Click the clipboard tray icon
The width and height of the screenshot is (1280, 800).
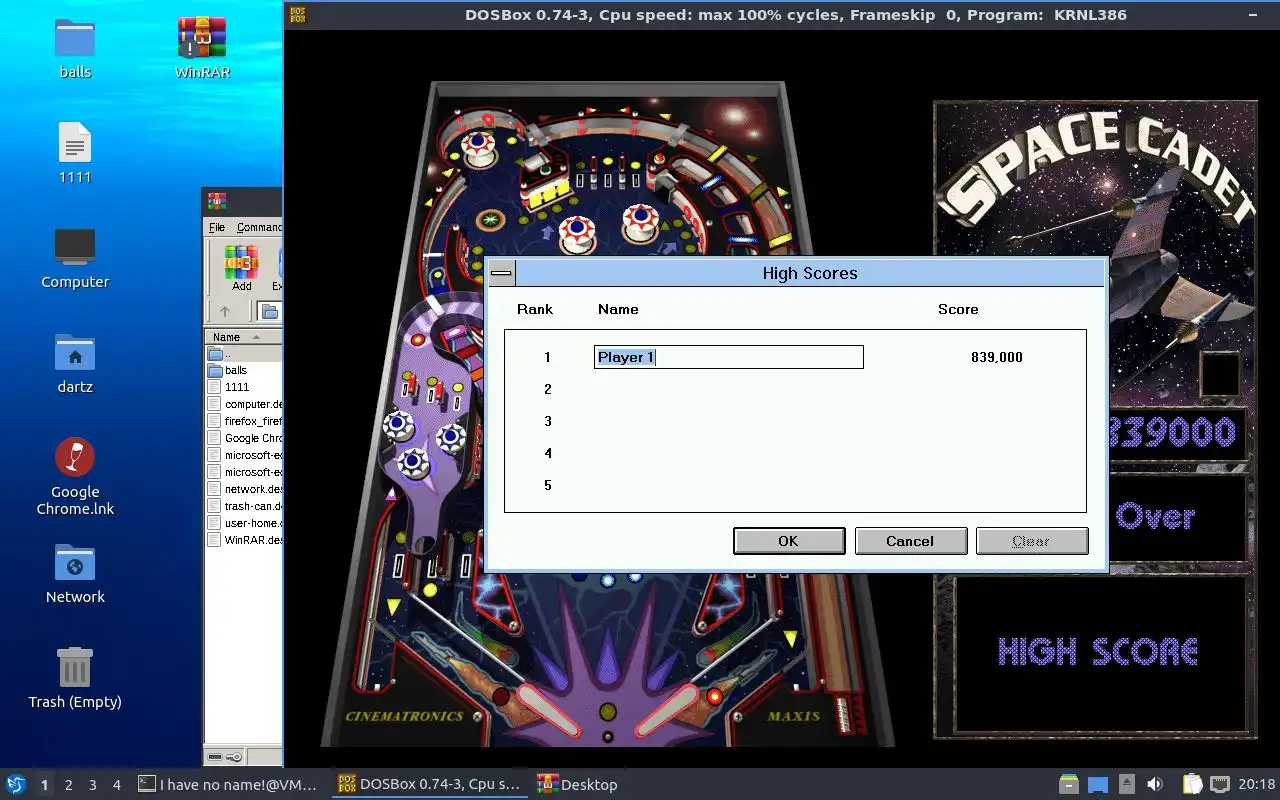1192,784
